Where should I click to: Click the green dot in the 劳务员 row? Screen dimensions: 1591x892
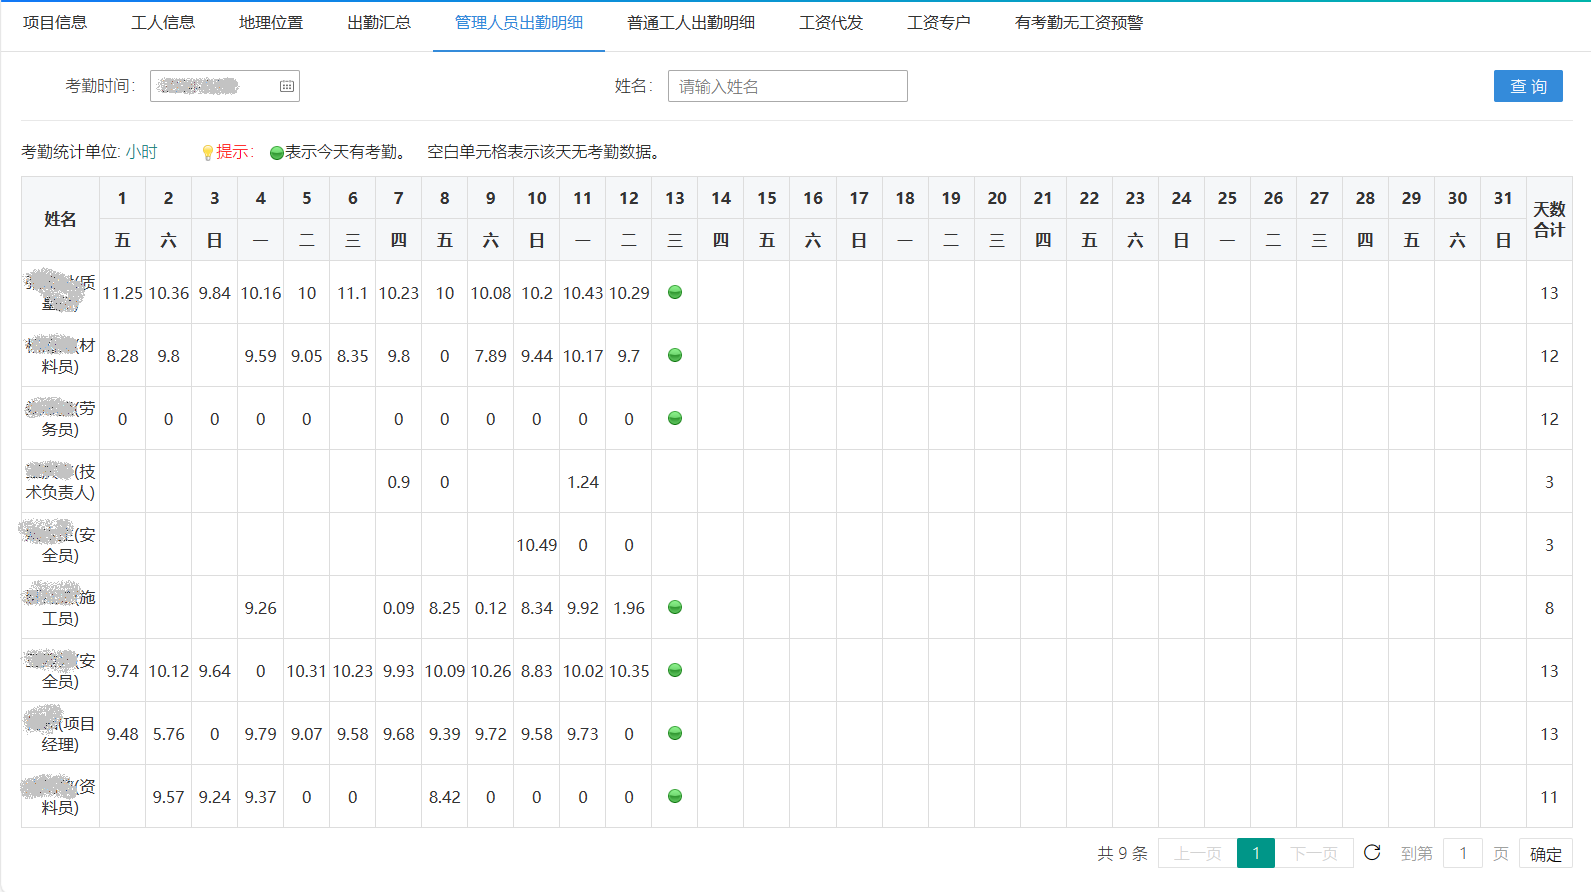[675, 418]
